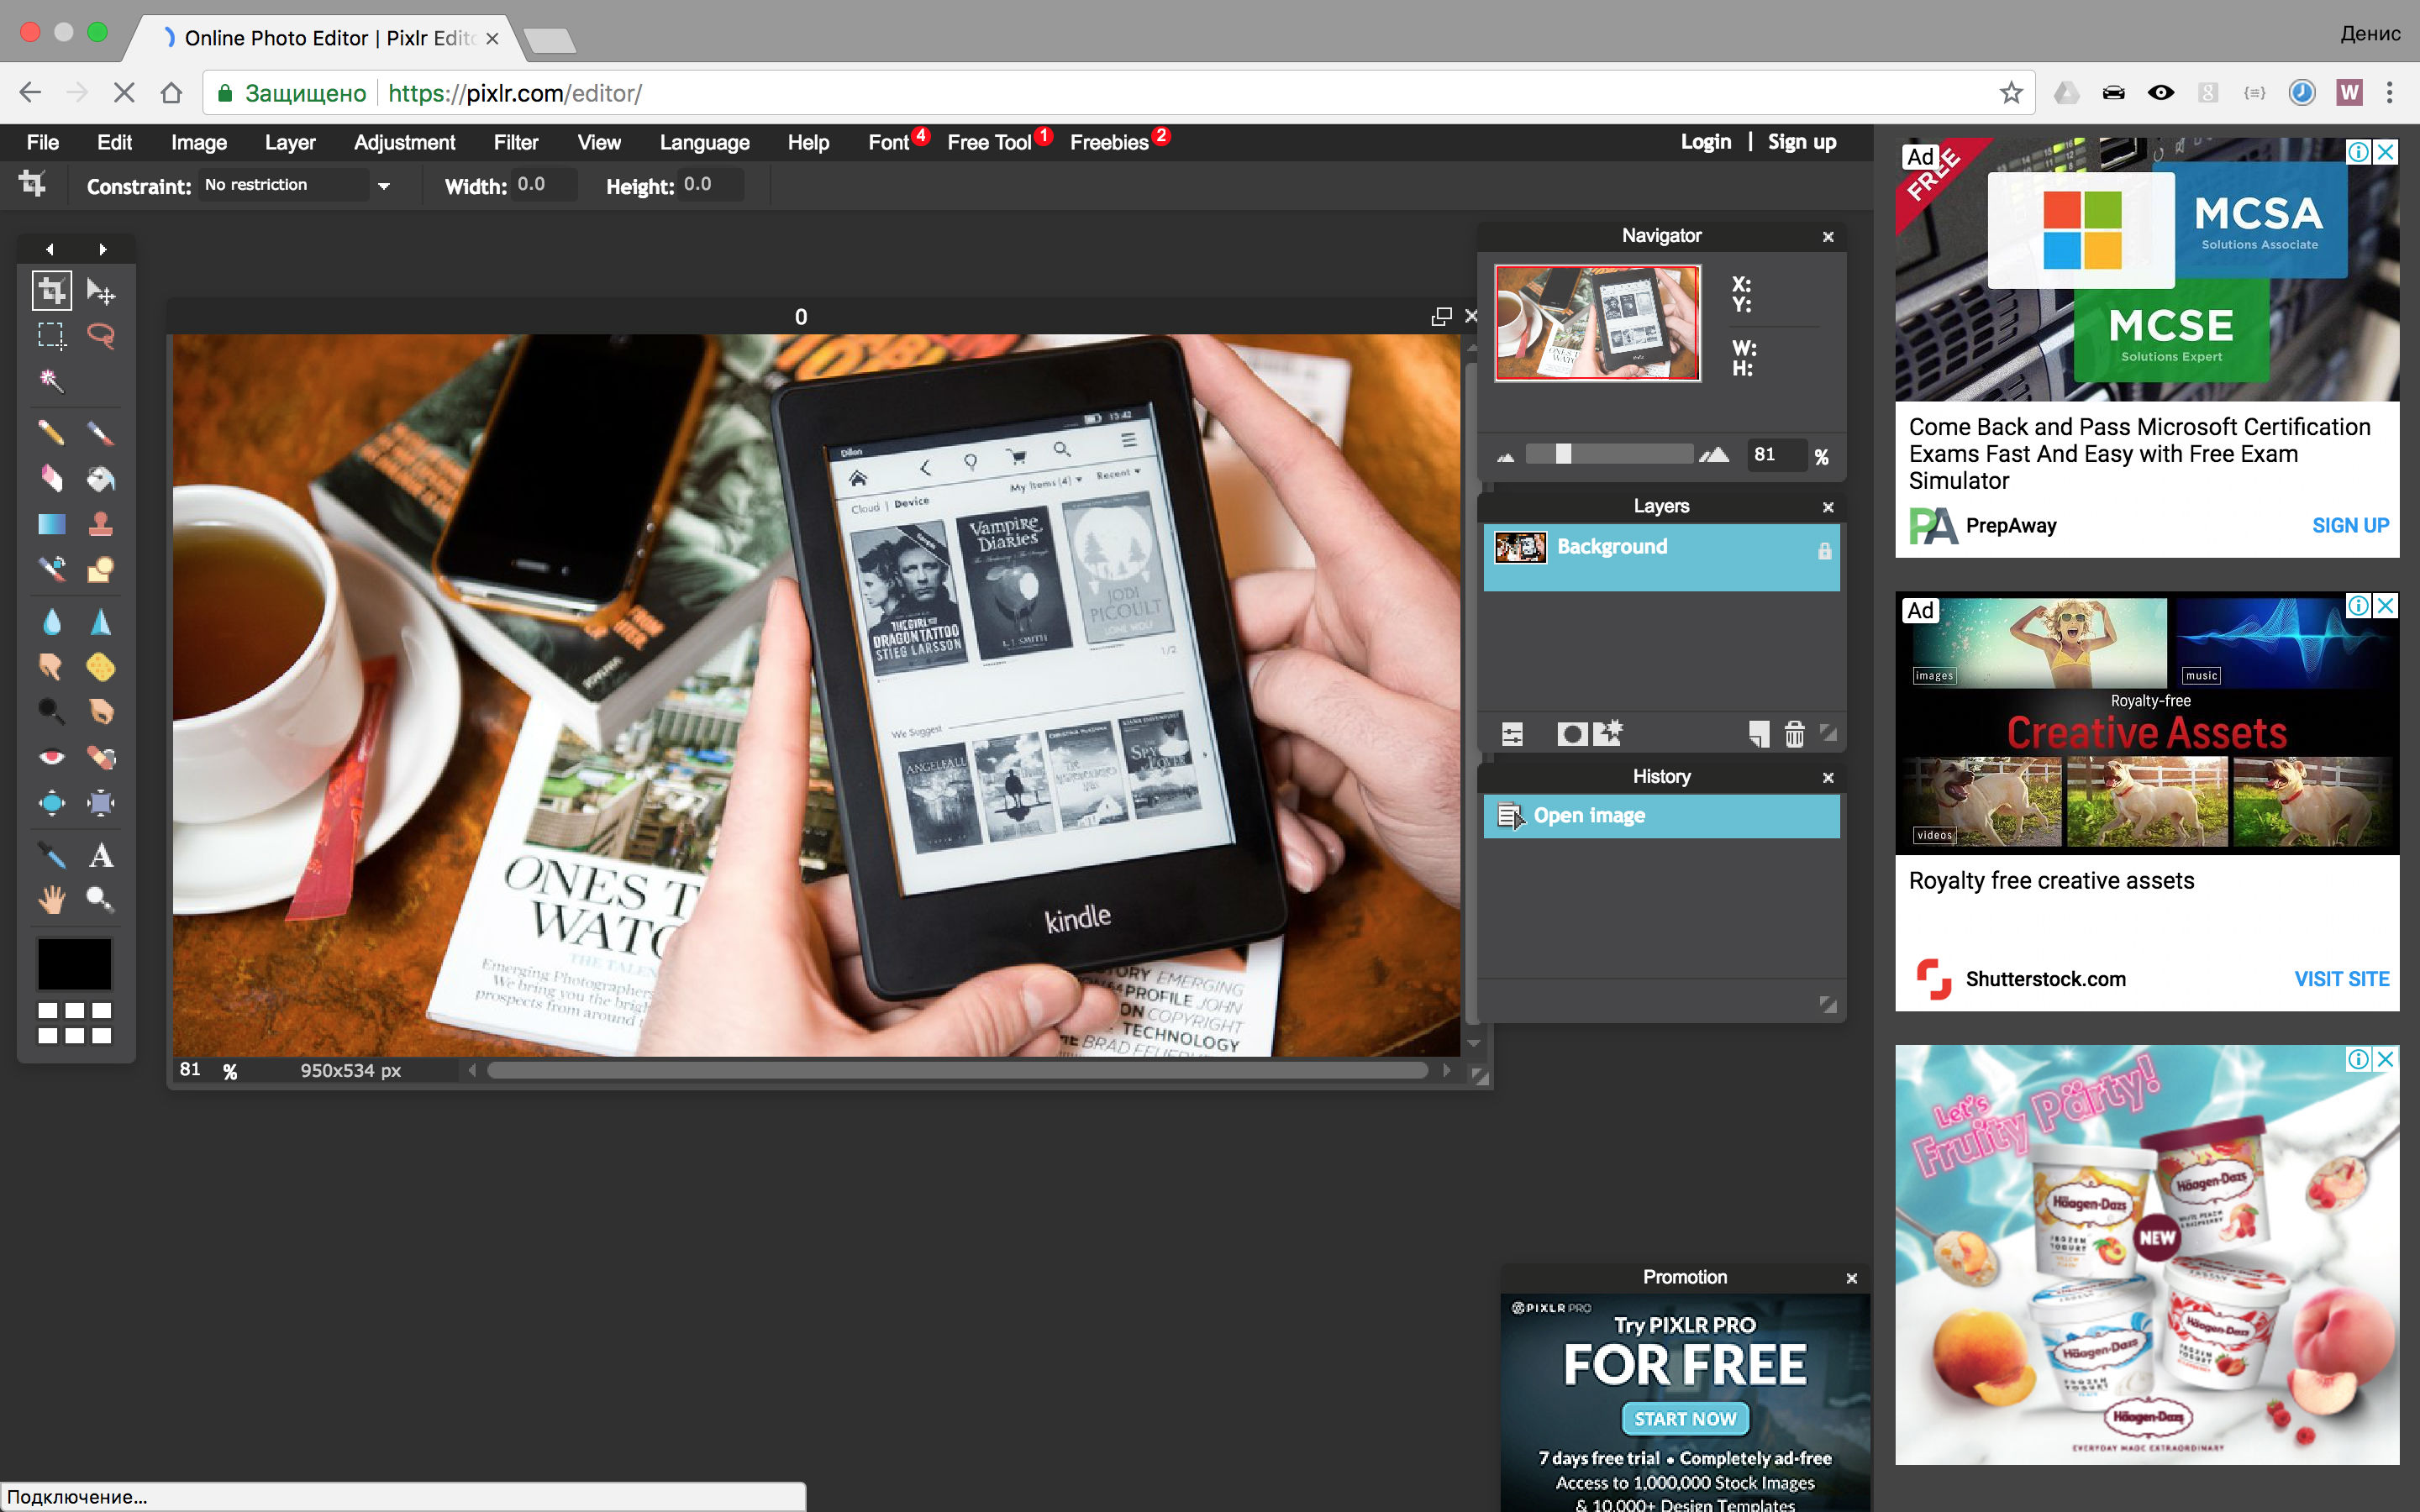Open the Adjustment menu
2420x1512 pixels.
pyautogui.click(x=404, y=141)
